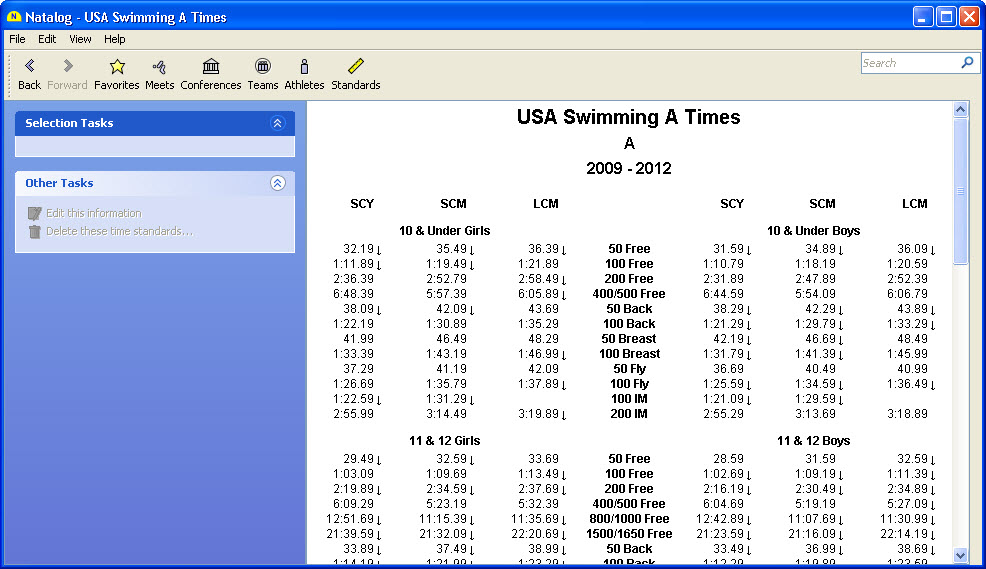The height and width of the screenshot is (569, 986).
Task: Select the Standards ruler icon
Action: pos(356,67)
